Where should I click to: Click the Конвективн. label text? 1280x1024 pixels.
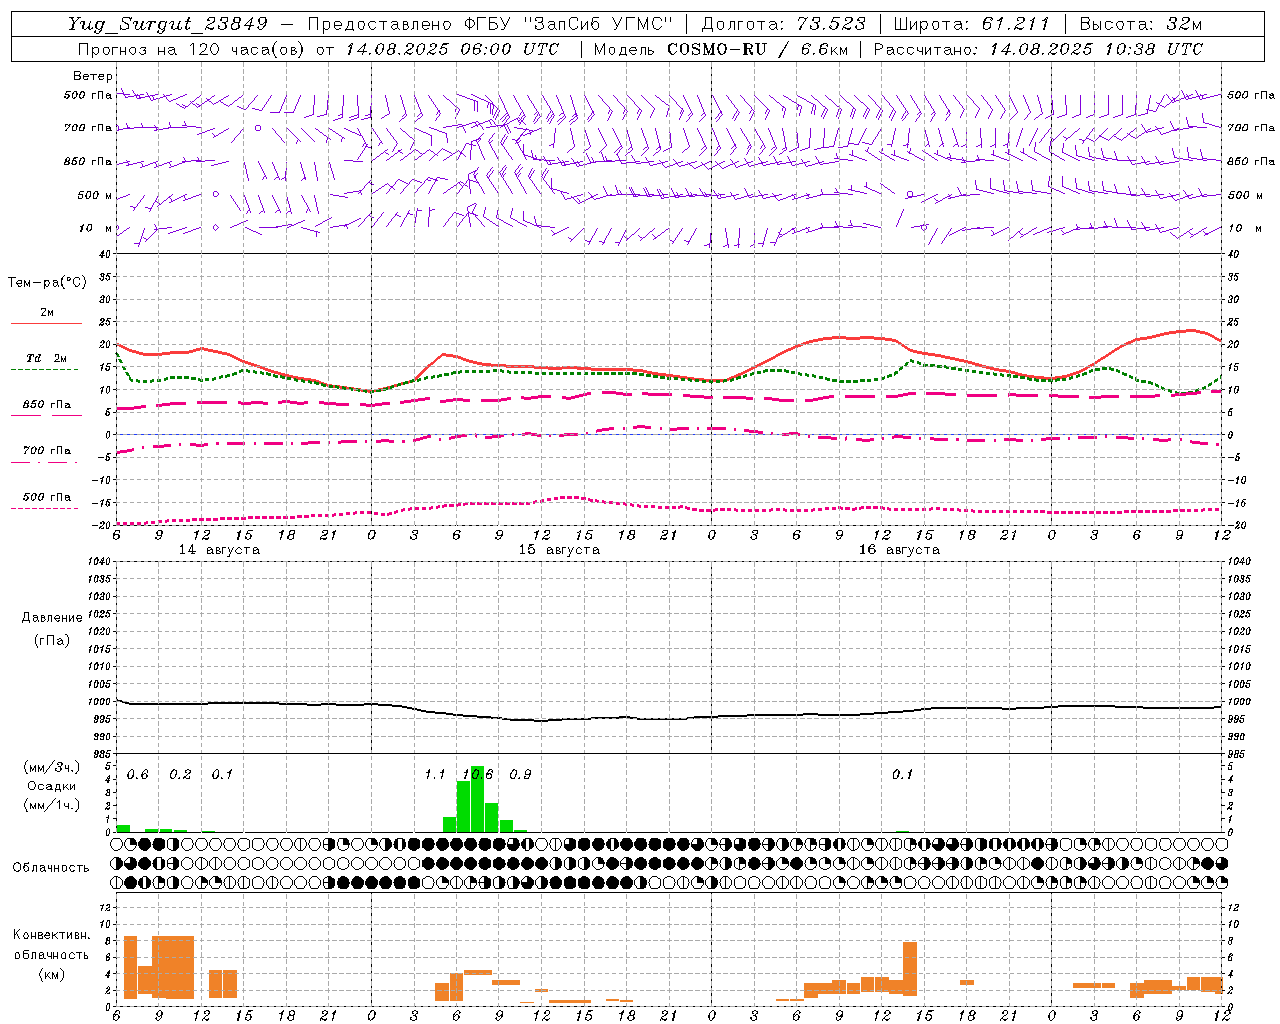coord(52,935)
